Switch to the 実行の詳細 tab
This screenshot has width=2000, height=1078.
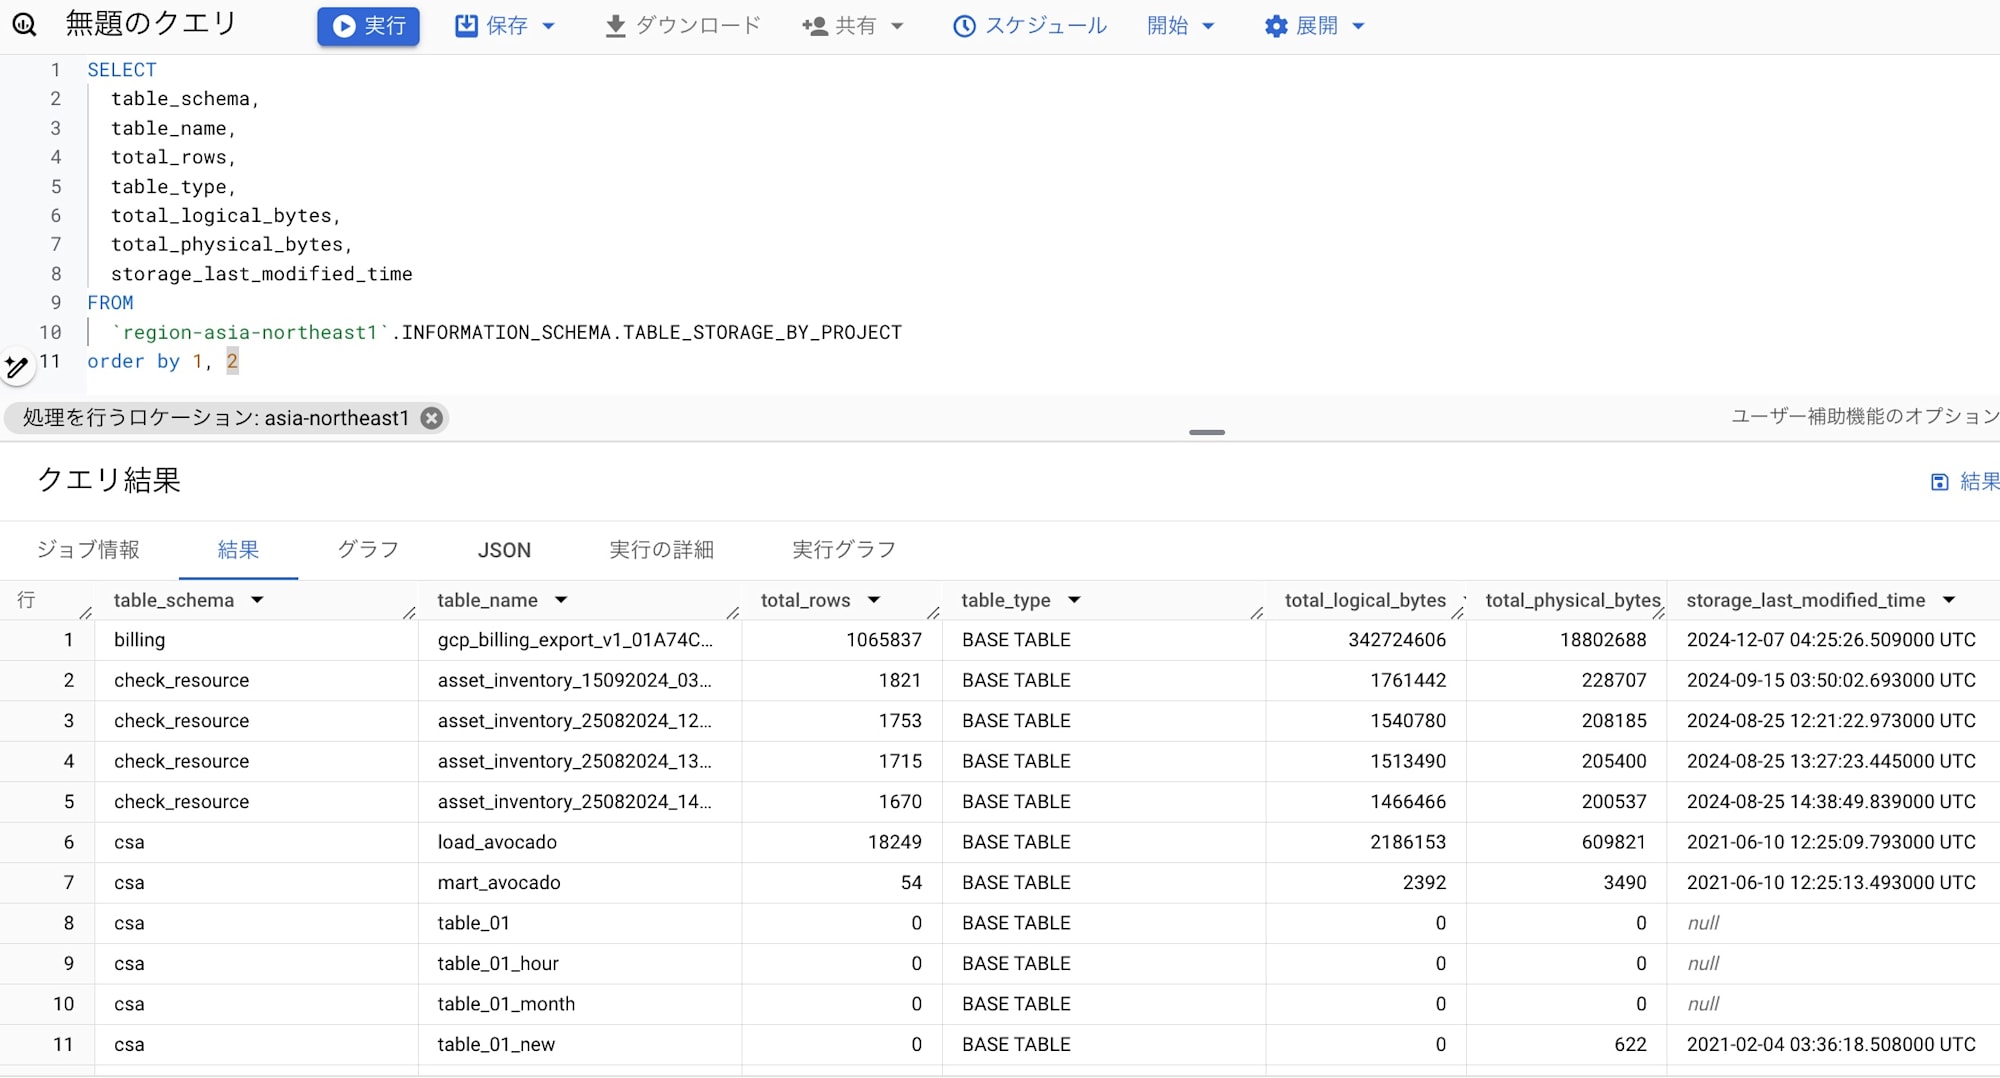[x=661, y=549]
